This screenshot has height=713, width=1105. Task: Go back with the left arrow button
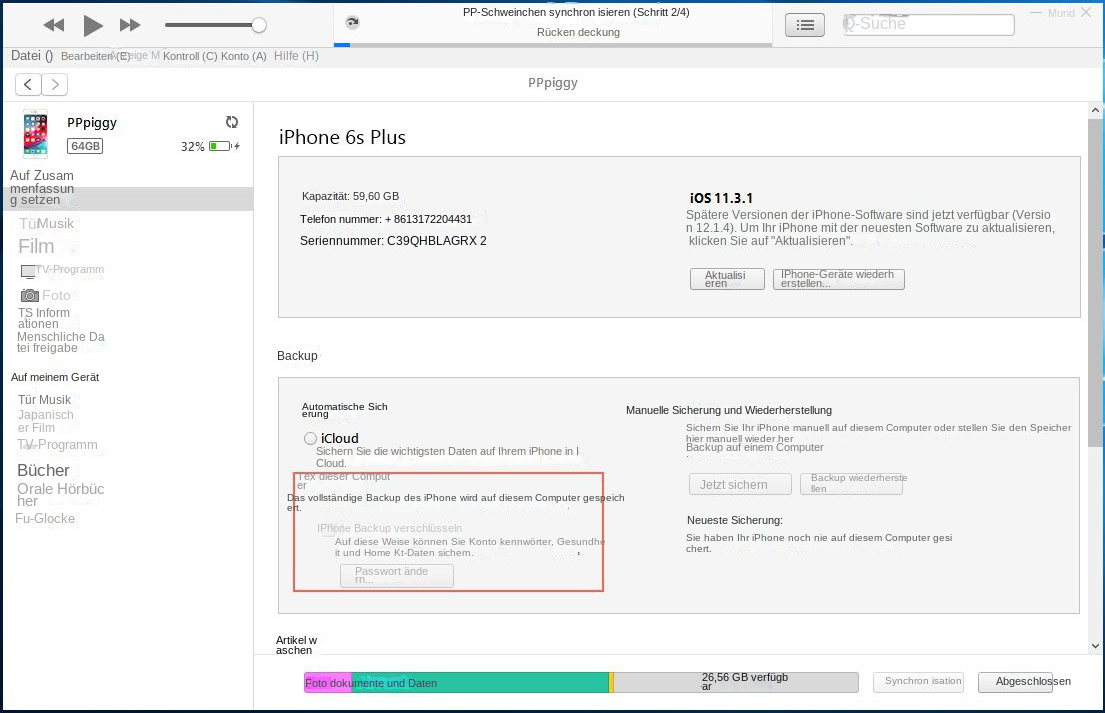point(28,85)
